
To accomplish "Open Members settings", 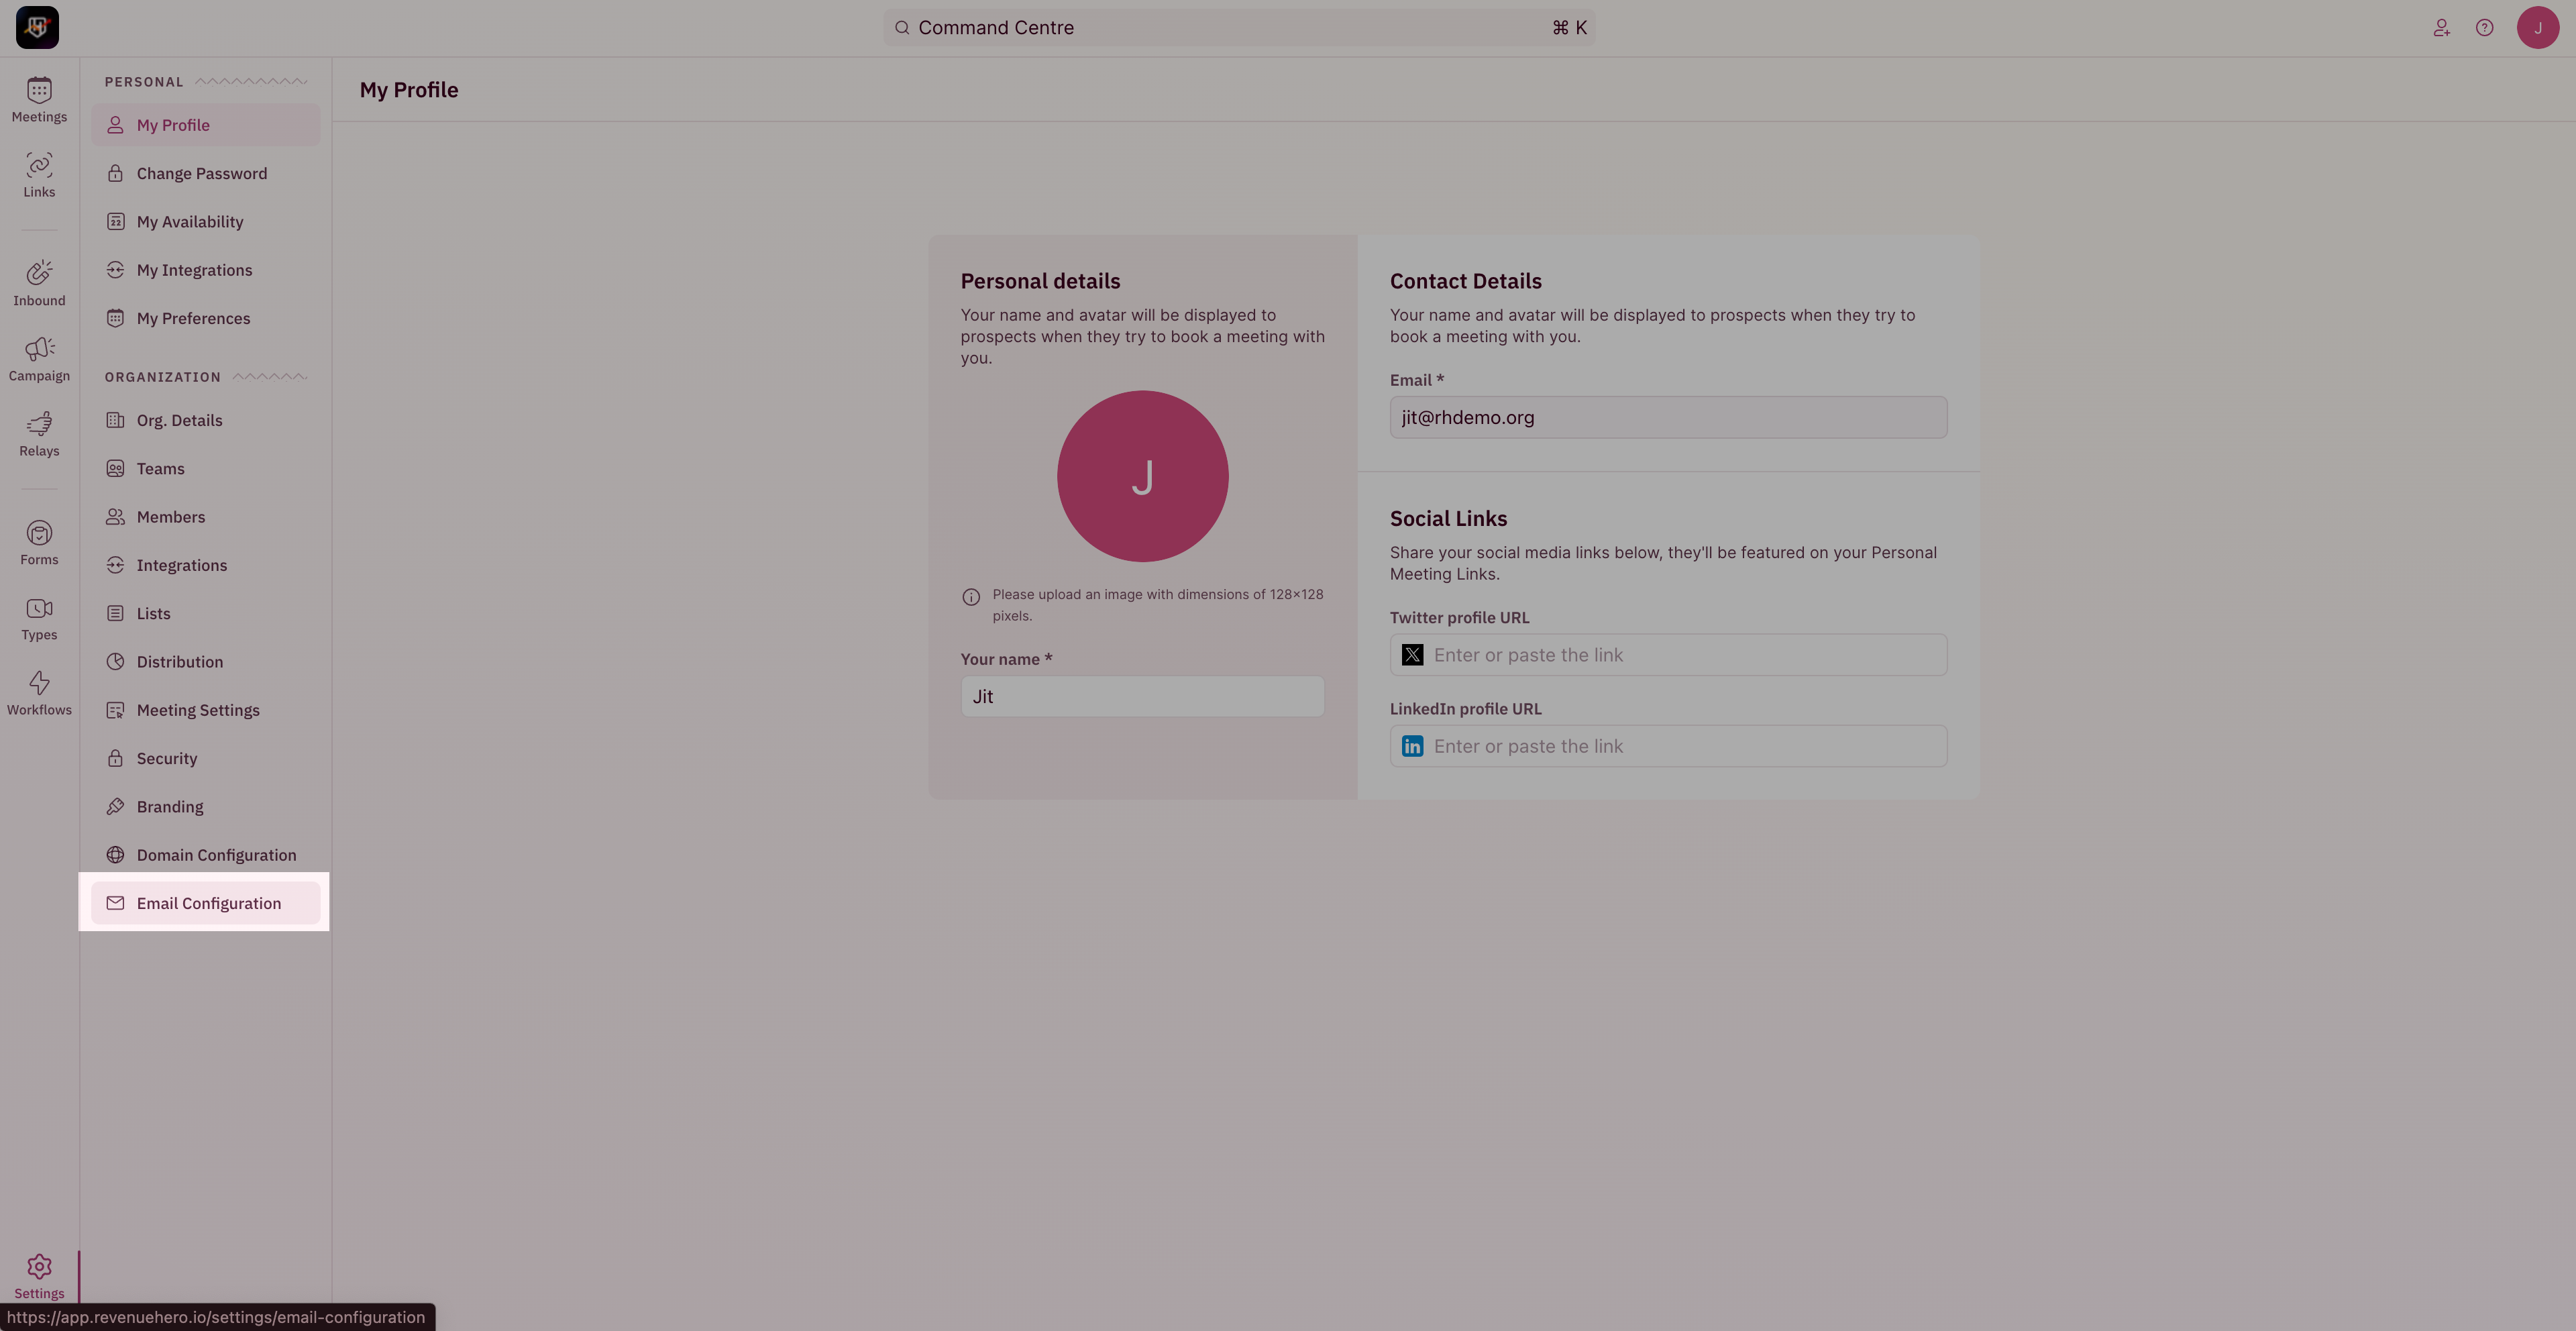I will 206,517.
